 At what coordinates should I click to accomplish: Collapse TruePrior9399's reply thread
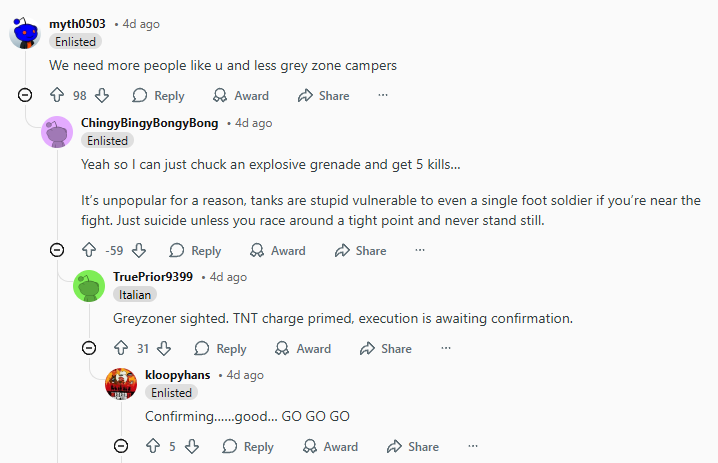(x=89, y=349)
